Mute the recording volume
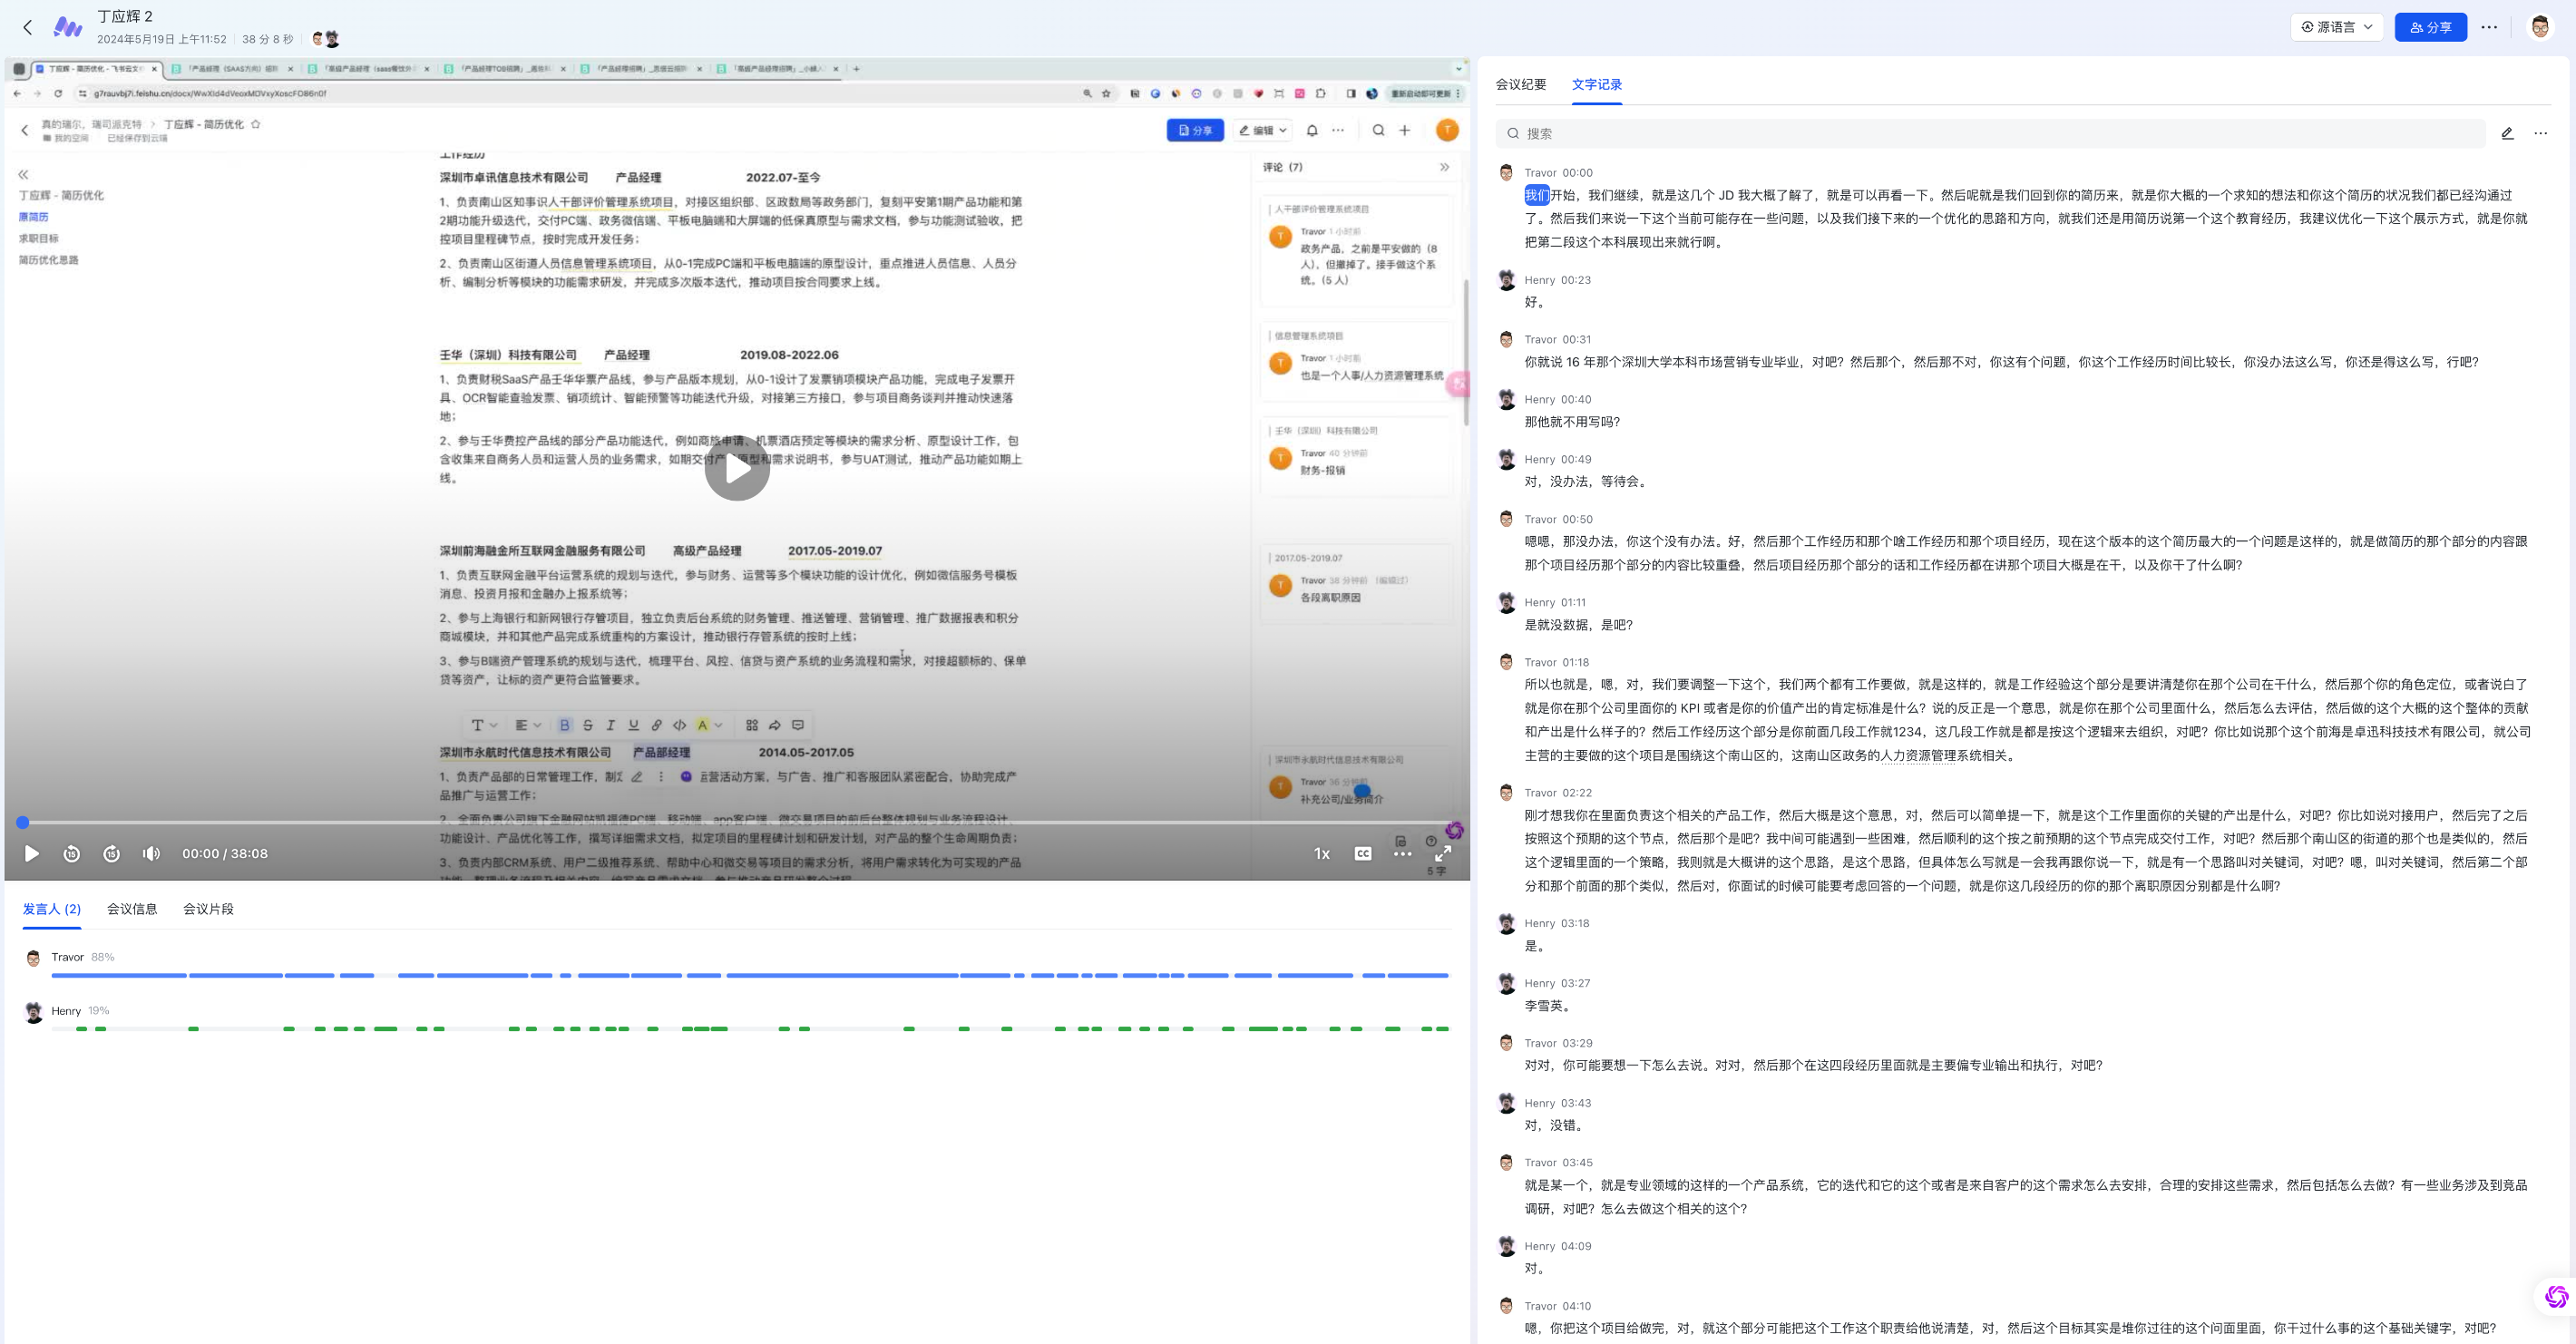The image size is (2576, 1344). click(151, 853)
